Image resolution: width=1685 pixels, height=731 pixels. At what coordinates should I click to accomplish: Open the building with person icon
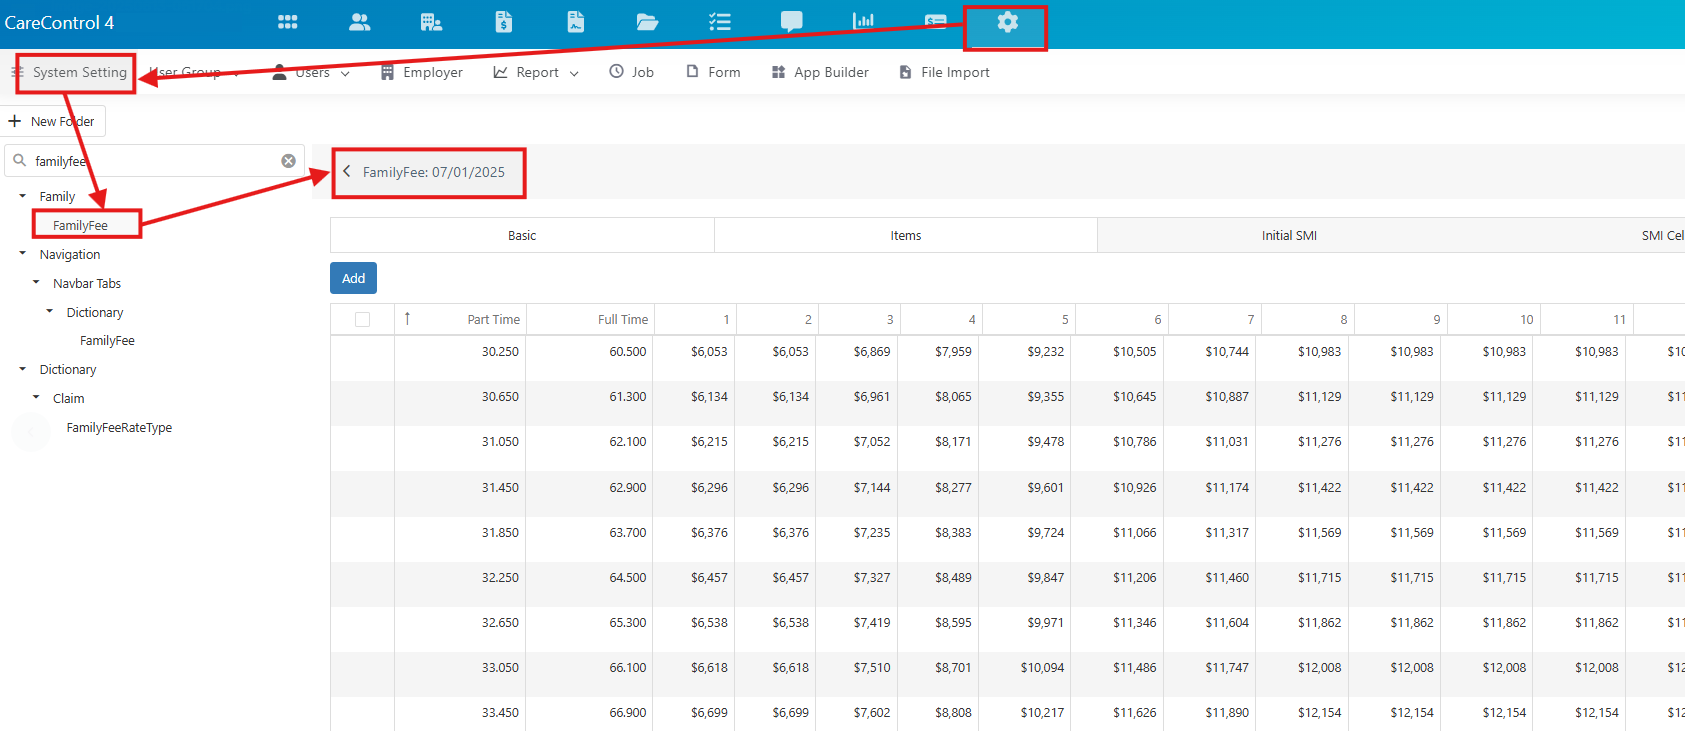pos(432,22)
